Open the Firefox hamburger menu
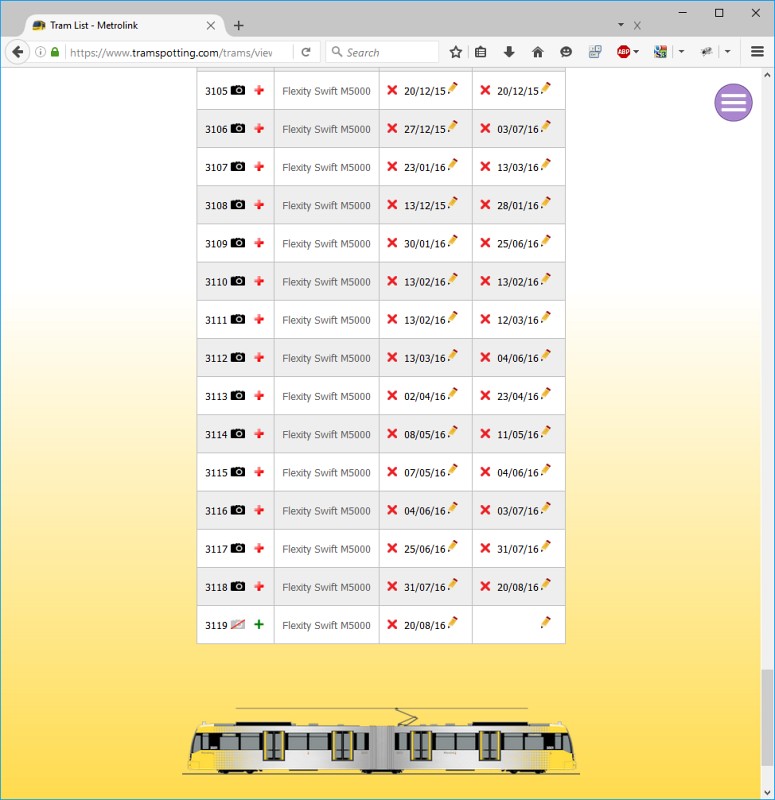The height and width of the screenshot is (800, 775). tap(757, 52)
